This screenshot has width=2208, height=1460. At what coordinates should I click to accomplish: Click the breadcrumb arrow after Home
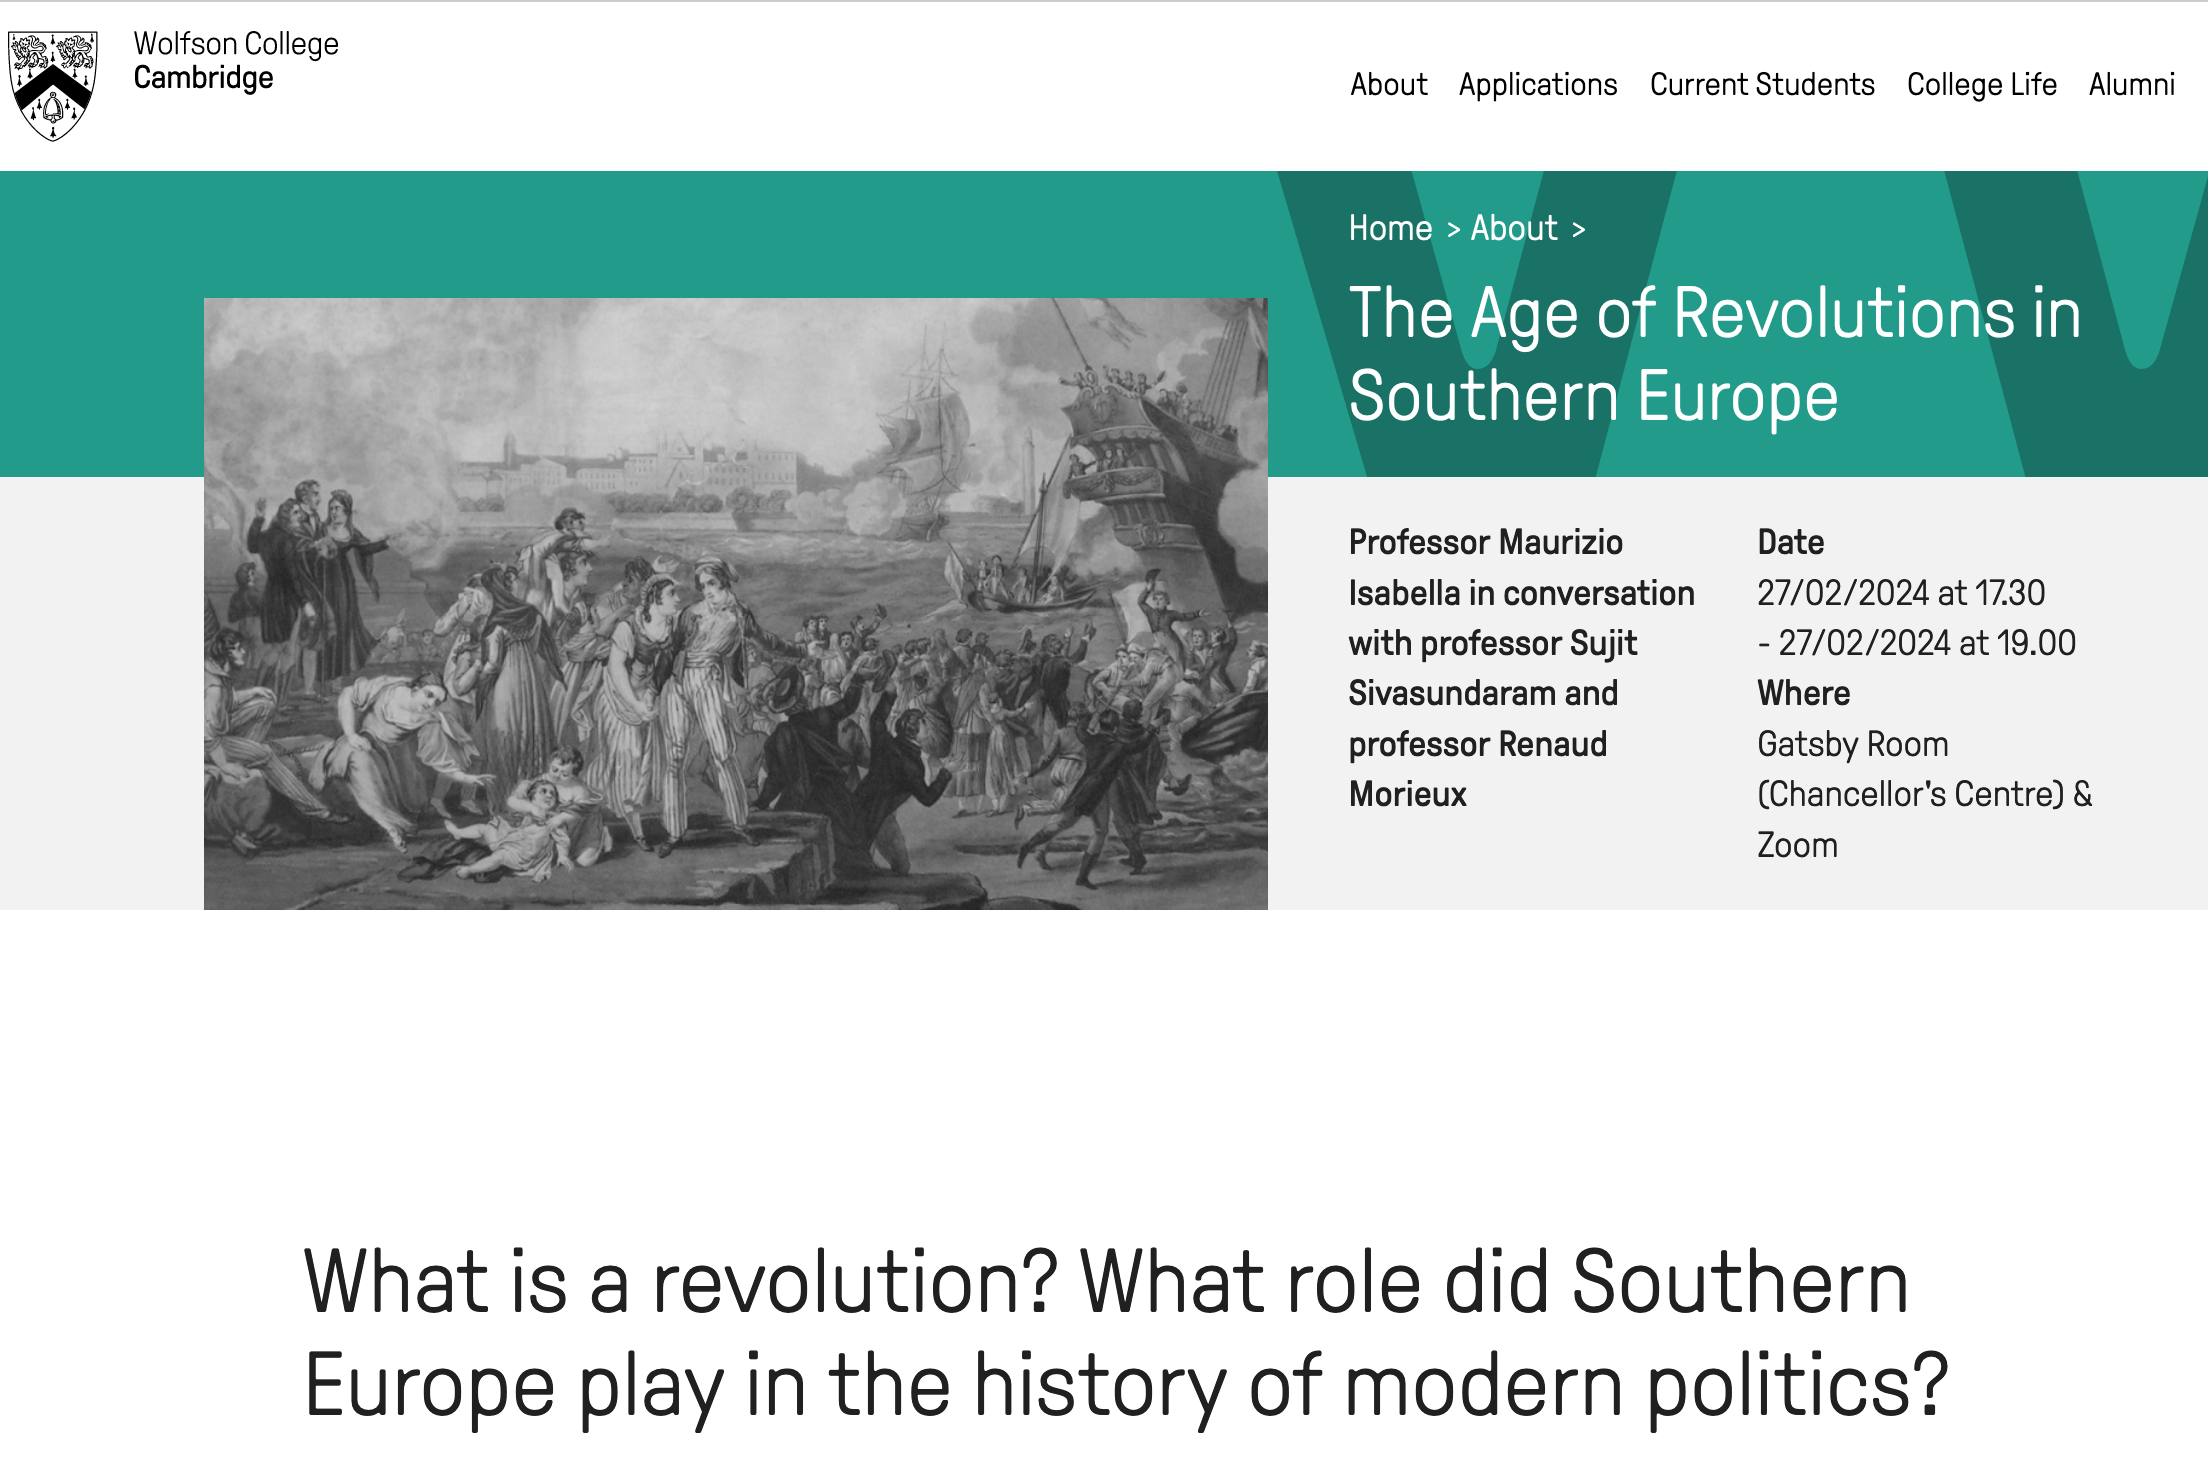coord(1453,230)
